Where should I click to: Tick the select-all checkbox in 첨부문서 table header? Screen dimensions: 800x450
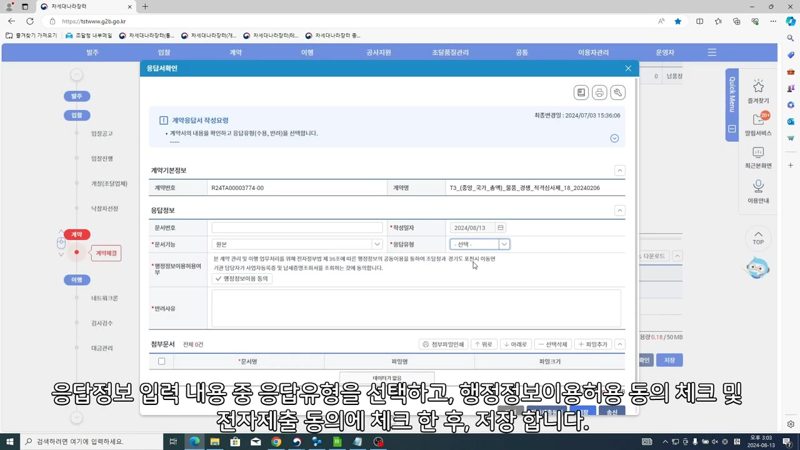[162, 361]
